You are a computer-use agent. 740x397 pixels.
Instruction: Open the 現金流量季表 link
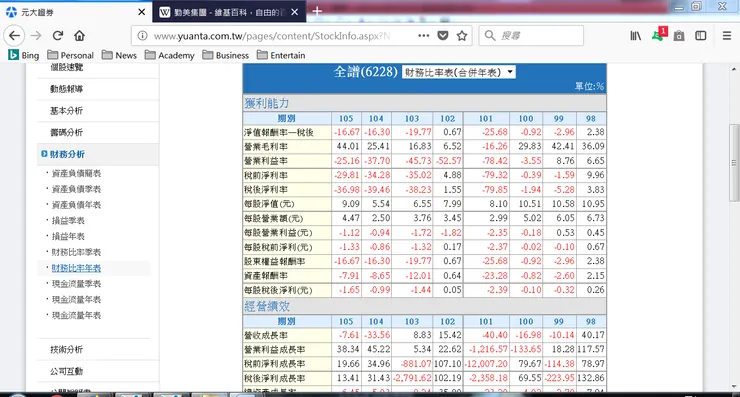[76, 284]
